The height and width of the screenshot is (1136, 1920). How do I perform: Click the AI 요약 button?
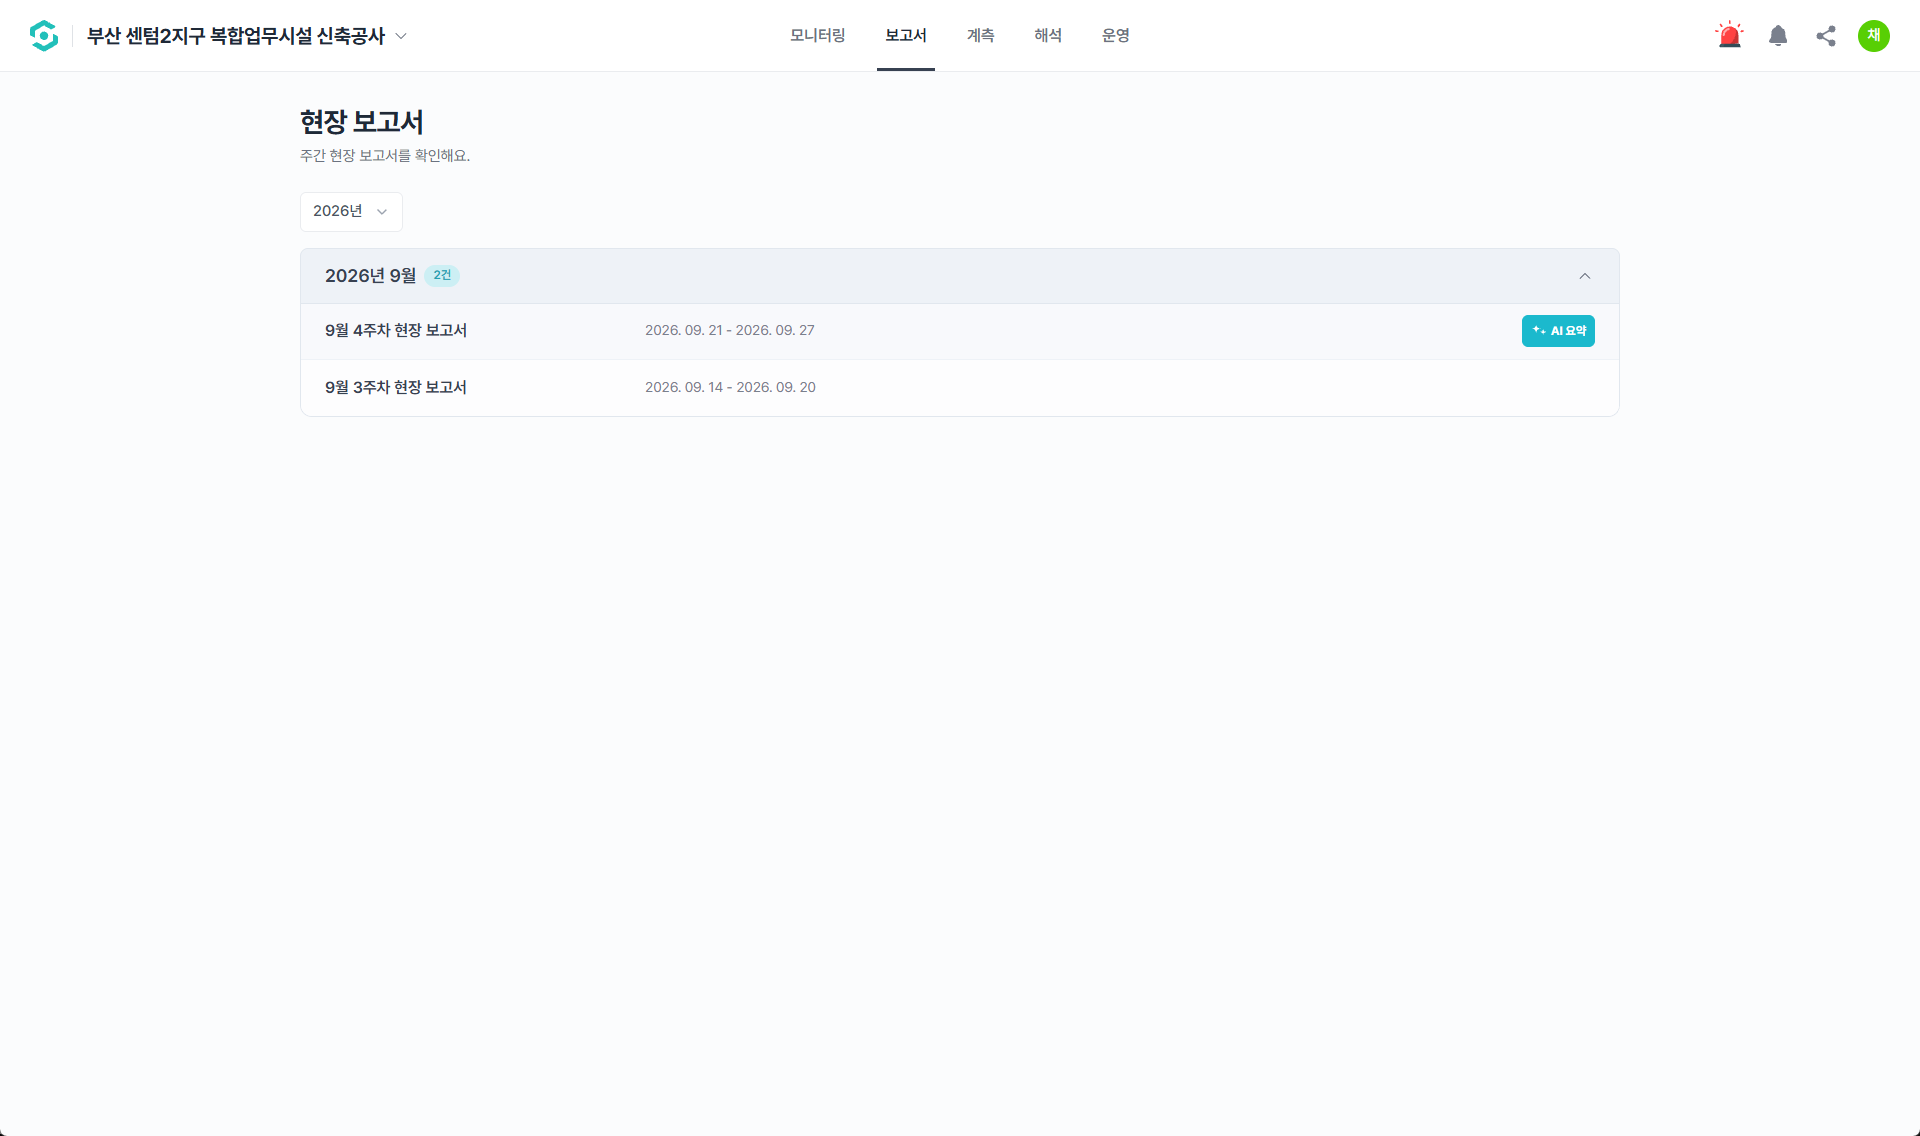(x=1558, y=331)
